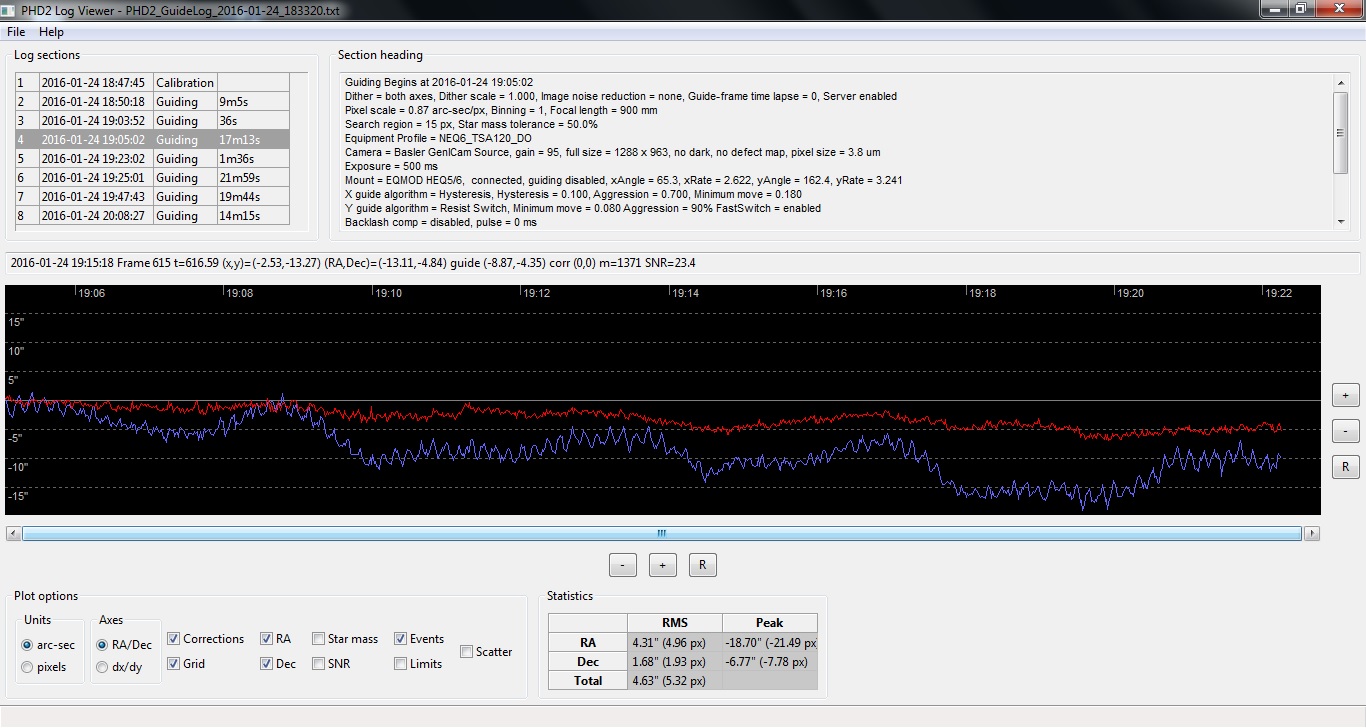The image size is (1366, 728).
Task: Click the Section heading scrollbar up arrow
Action: tap(1341, 82)
